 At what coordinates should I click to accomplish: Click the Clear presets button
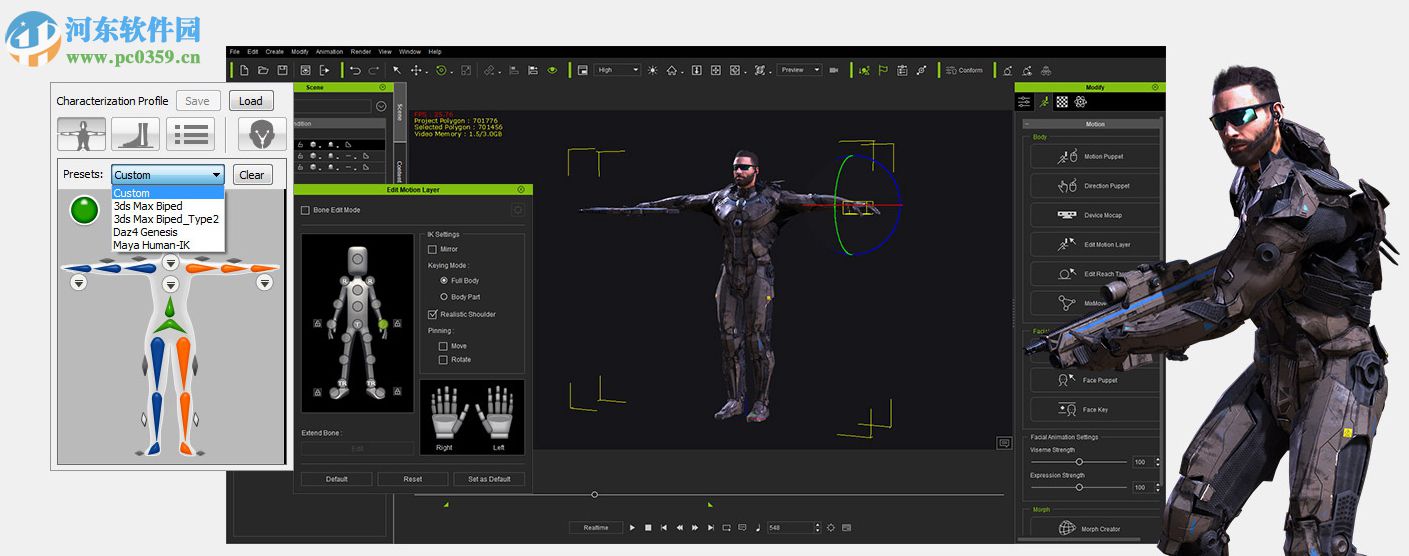coord(252,175)
